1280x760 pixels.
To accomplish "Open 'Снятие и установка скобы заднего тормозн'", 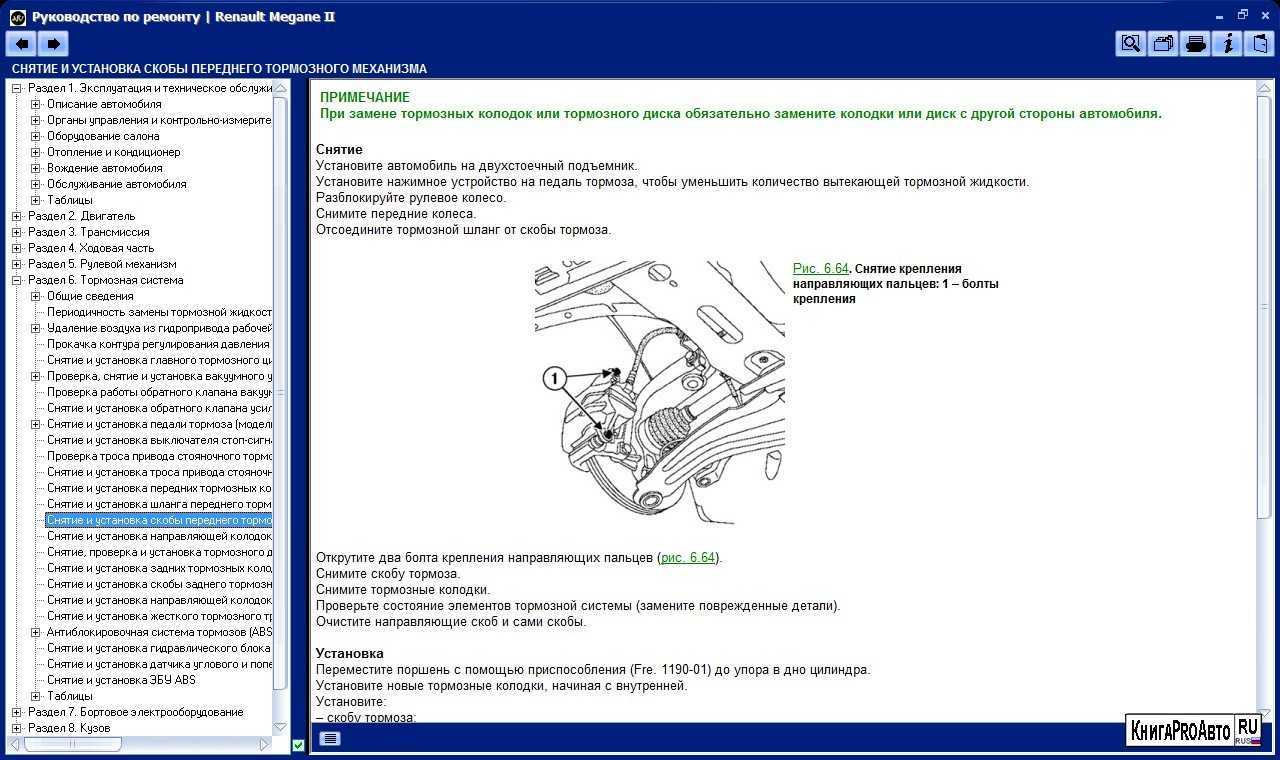I will [159, 584].
